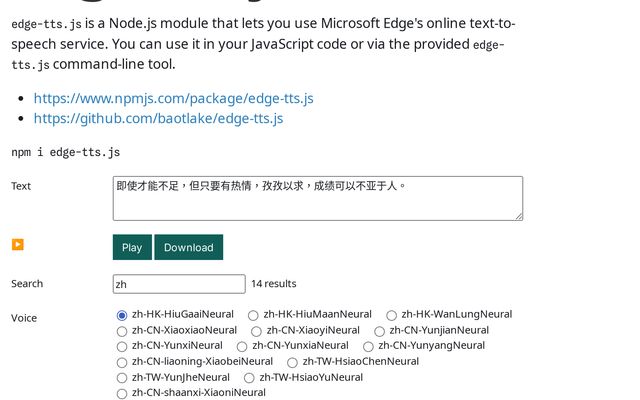Viewport: 640px width, 400px height.
Task: Pick zh-TW-HsiaoChenNeural voice
Action: click(292, 362)
